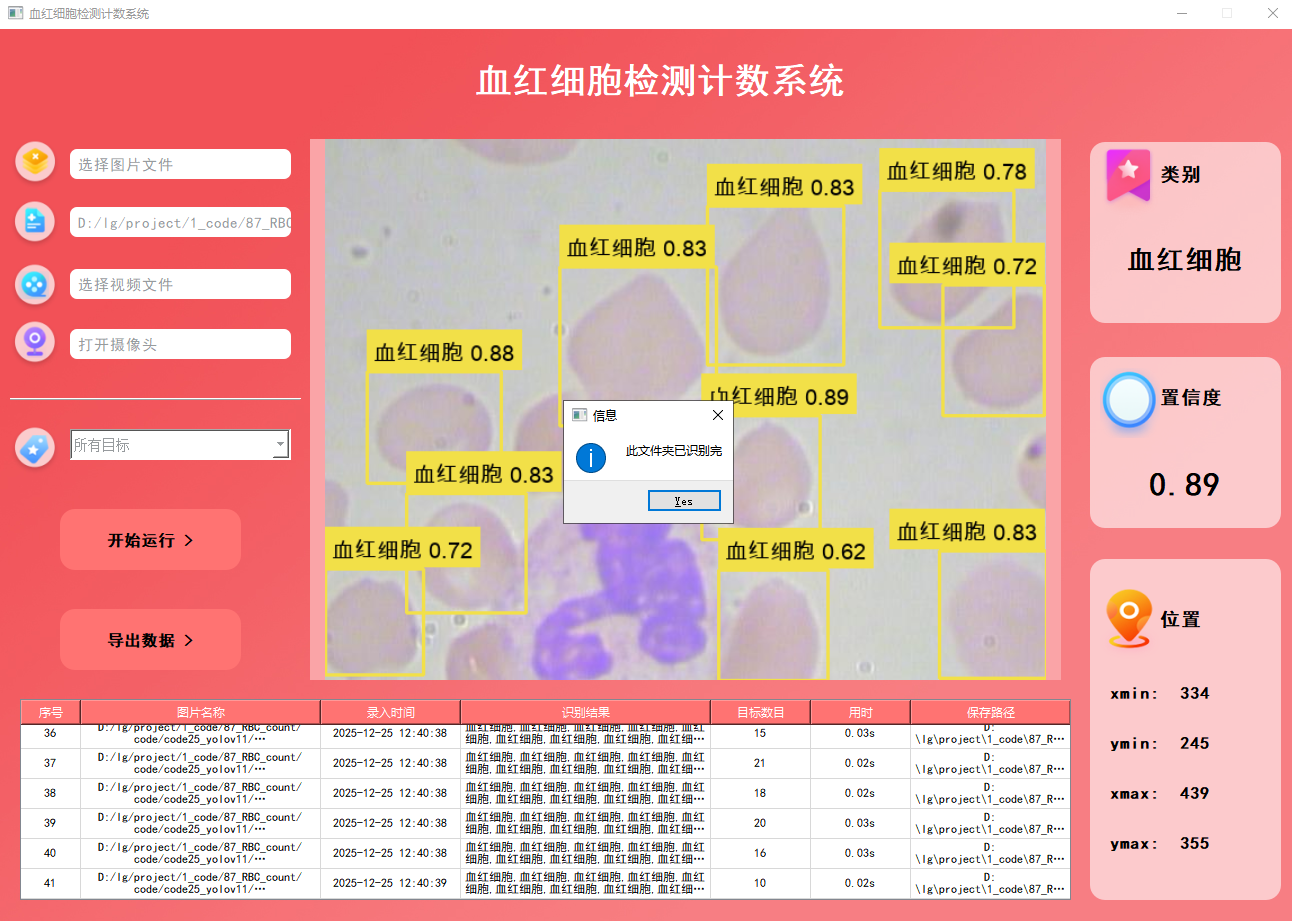Click the 开始运行 button
Viewport: 1292px width, 921px height.
[x=150, y=540]
